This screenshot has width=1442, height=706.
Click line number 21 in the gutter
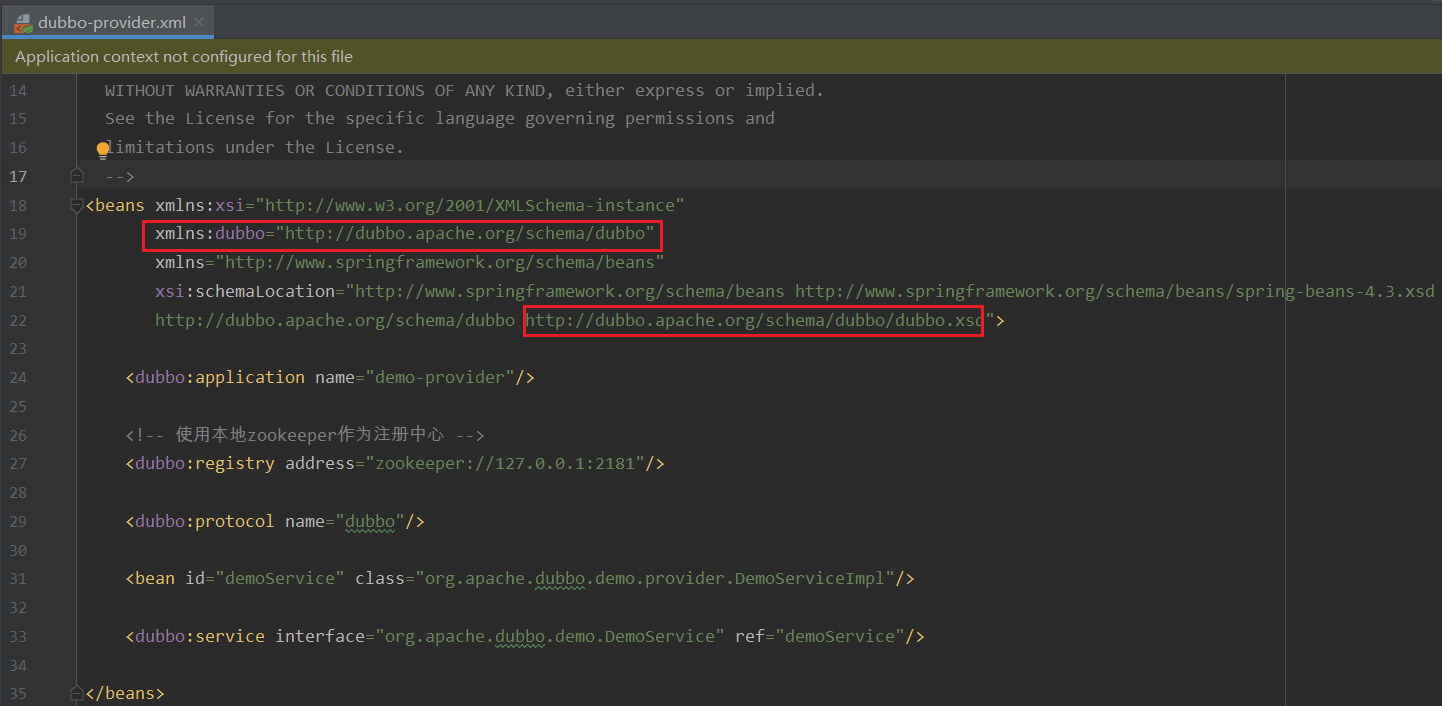18,291
